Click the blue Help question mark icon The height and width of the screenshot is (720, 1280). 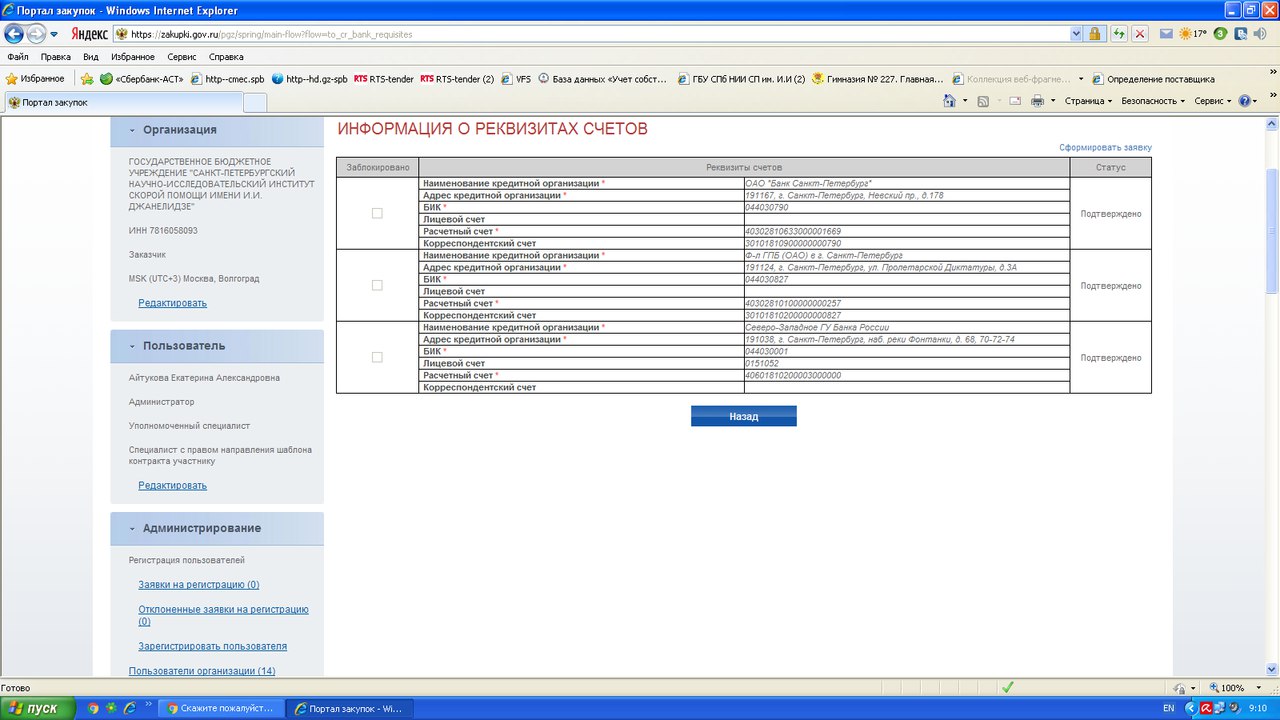coord(1244,101)
